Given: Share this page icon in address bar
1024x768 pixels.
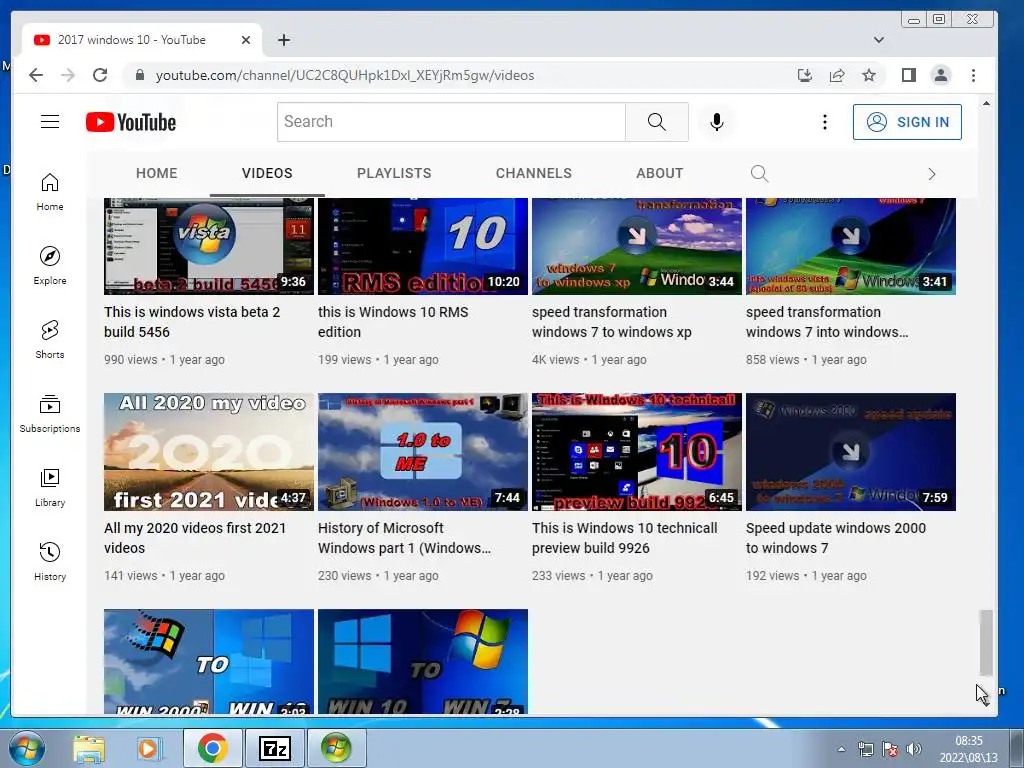Looking at the screenshot, I should pyautogui.click(x=837, y=75).
